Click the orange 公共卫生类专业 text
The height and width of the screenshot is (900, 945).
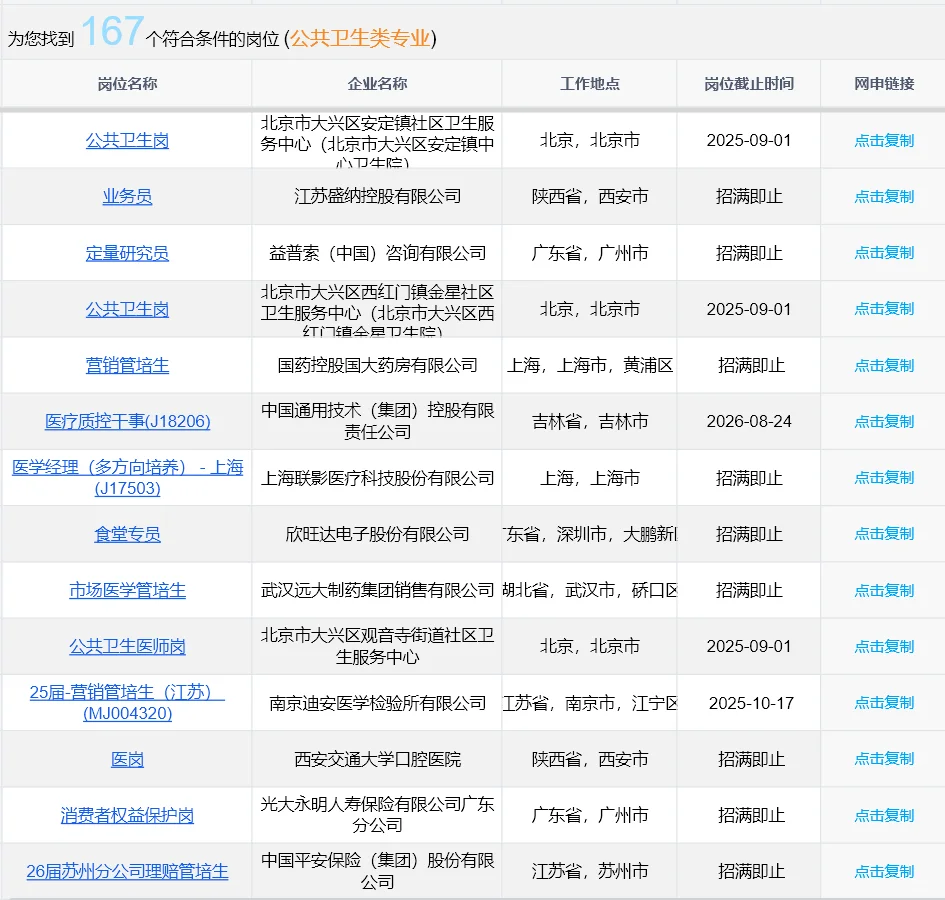tap(360, 39)
